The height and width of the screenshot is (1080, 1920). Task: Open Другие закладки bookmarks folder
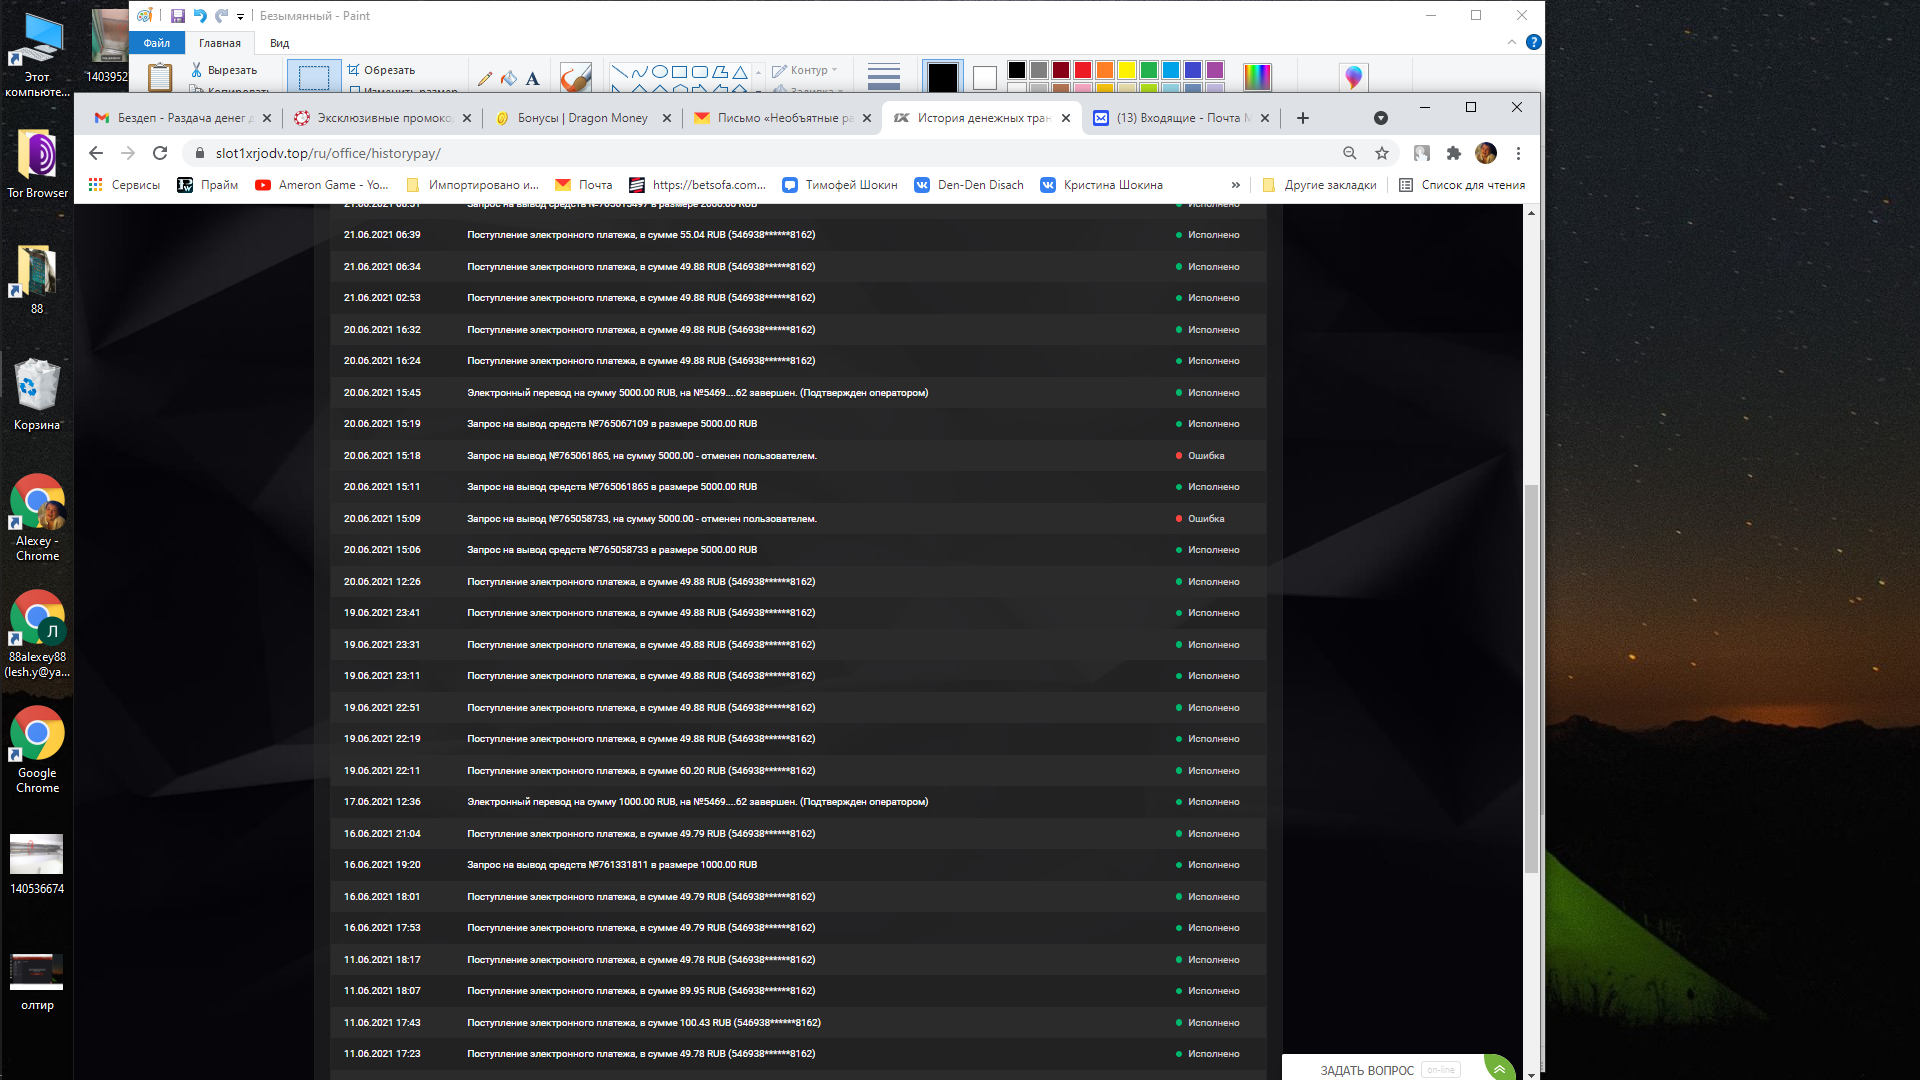[1320, 185]
